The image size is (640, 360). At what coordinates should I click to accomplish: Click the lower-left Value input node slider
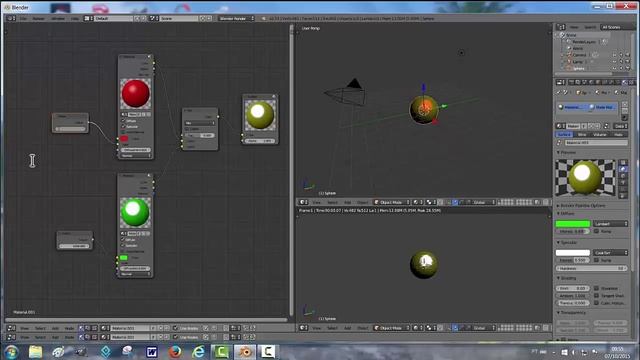click(x=74, y=246)
